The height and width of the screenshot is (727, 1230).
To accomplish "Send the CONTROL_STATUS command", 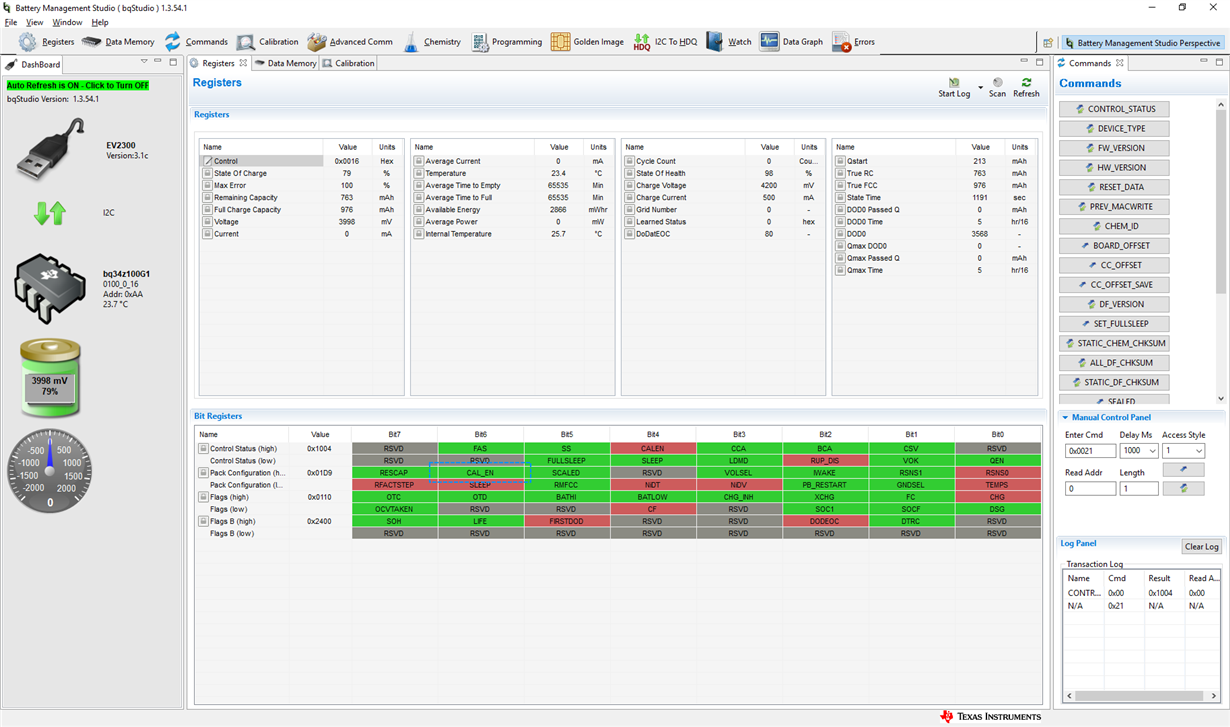I will tap(1114, 109).
